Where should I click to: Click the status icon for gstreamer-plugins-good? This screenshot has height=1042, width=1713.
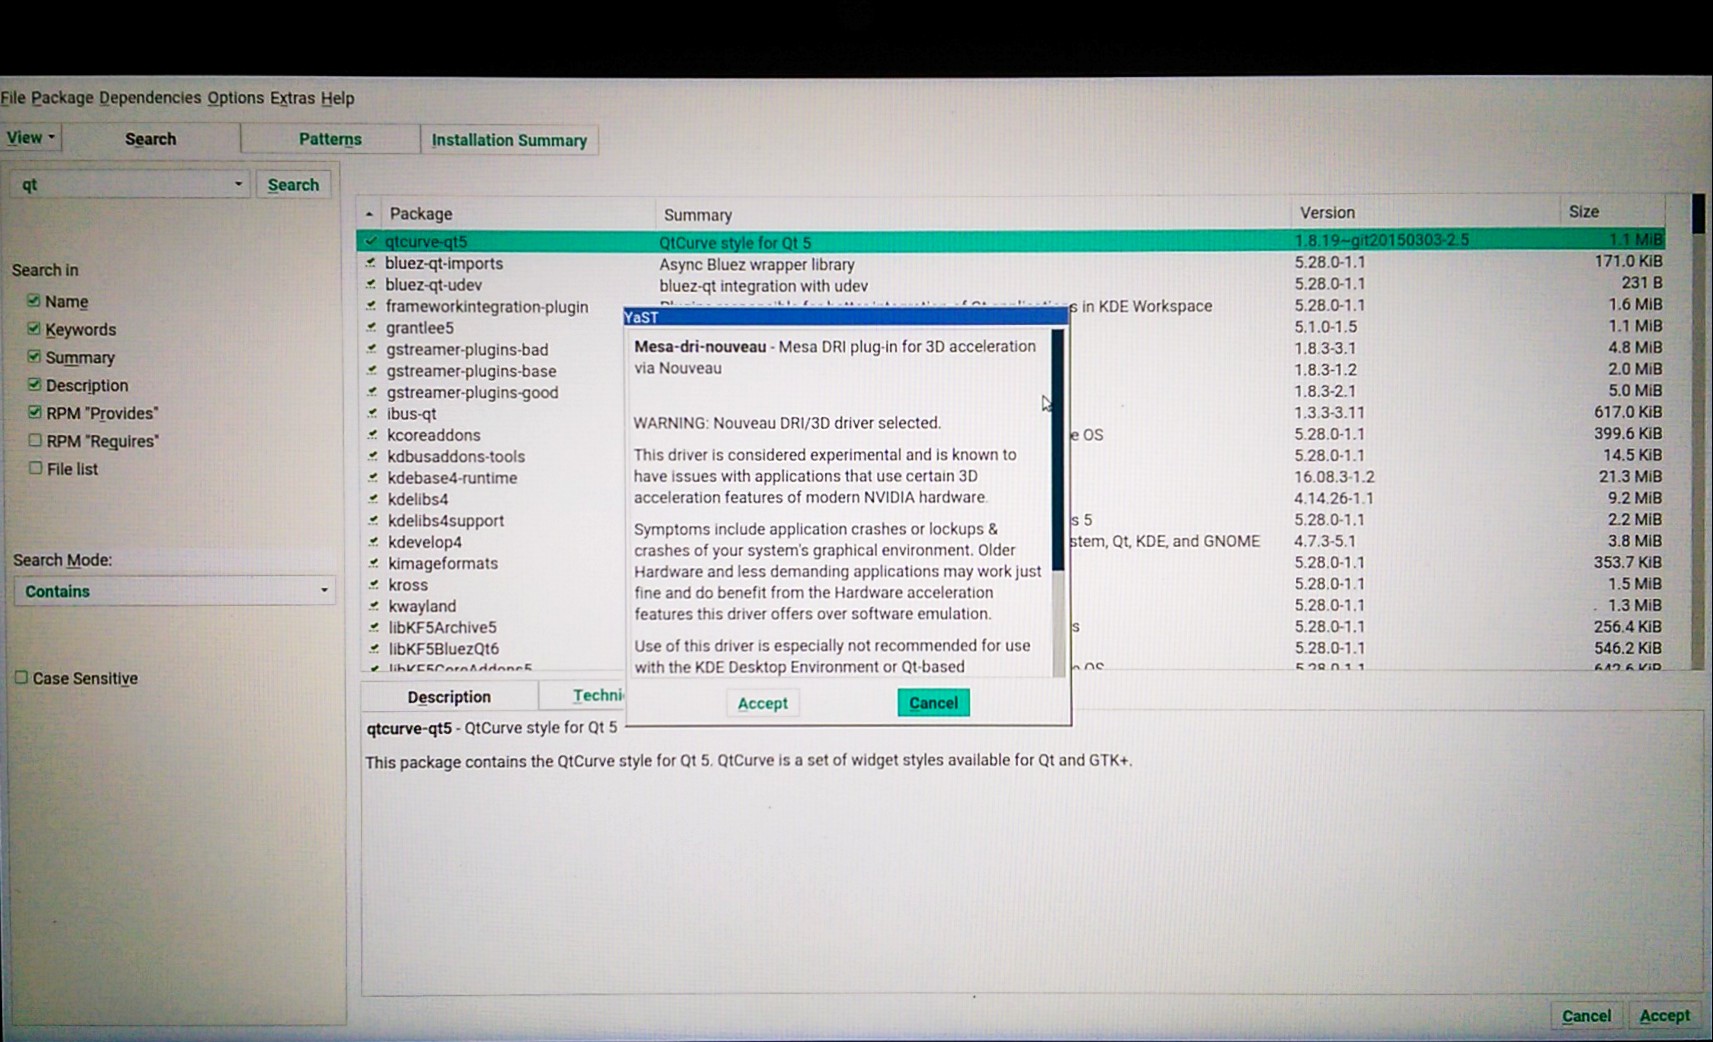pos(372,392)
